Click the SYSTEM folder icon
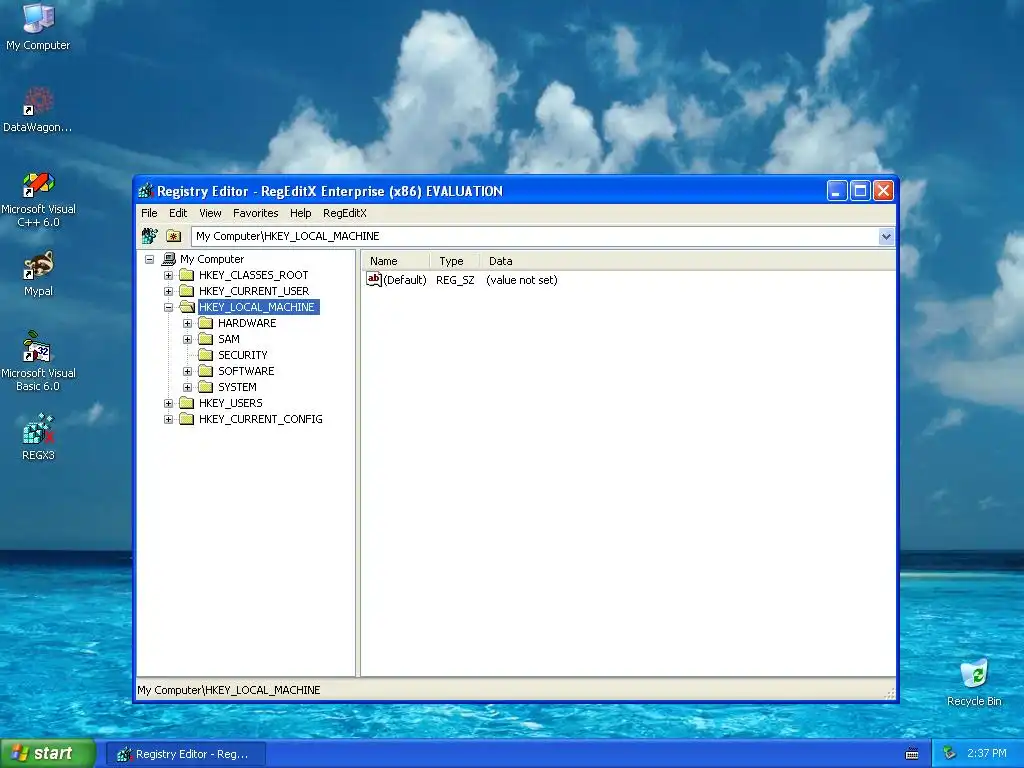The height and width of the screenshot is (768, 1024). 206,387
